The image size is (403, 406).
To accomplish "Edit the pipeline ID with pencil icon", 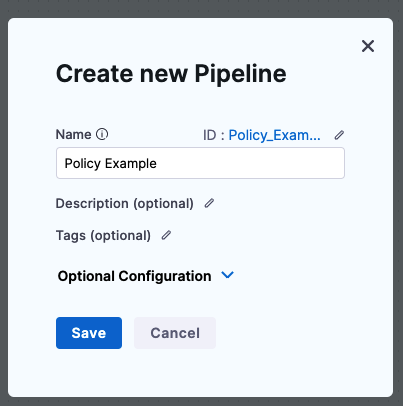I will pyautogui.click(x=339, y=135).
